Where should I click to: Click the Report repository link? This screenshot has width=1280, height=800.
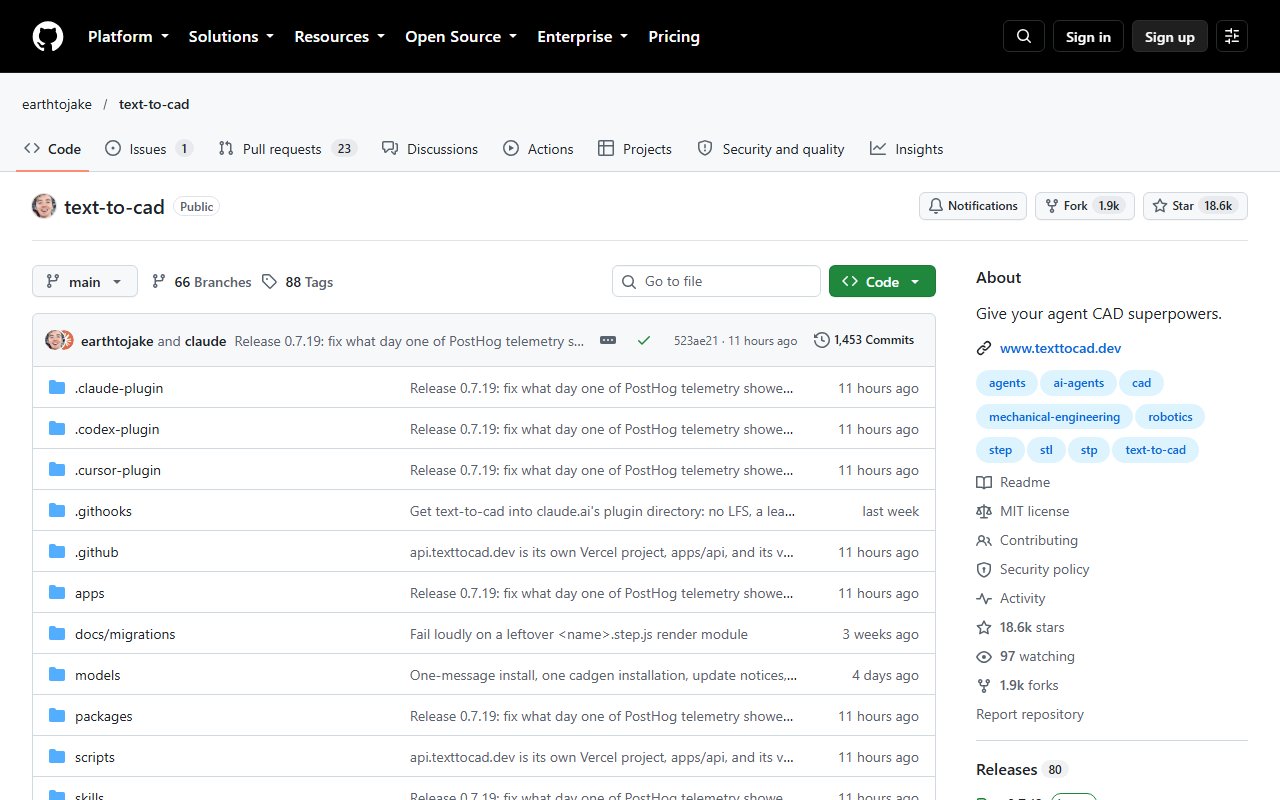[x=1030, y=714]
